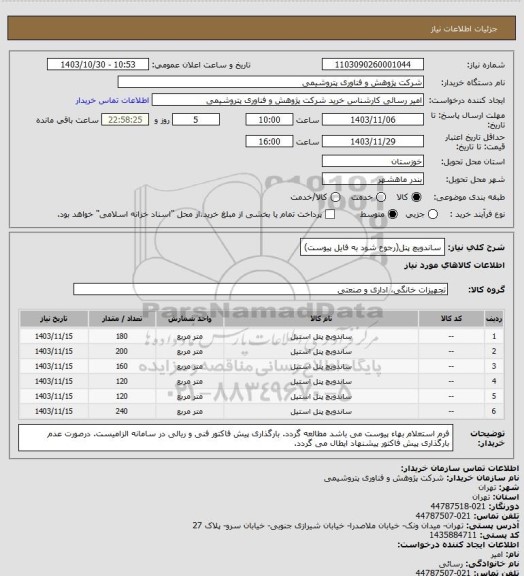Click the response deadline date 1403/11/06
The height and width of the screenshot is (576, 524).
click(373, 120)
